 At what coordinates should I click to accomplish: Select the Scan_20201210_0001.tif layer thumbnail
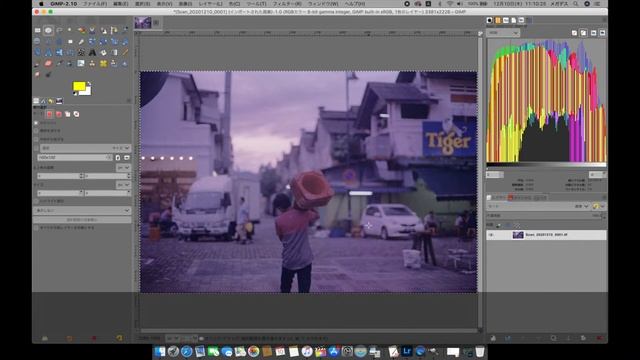[x=518, y=235]
